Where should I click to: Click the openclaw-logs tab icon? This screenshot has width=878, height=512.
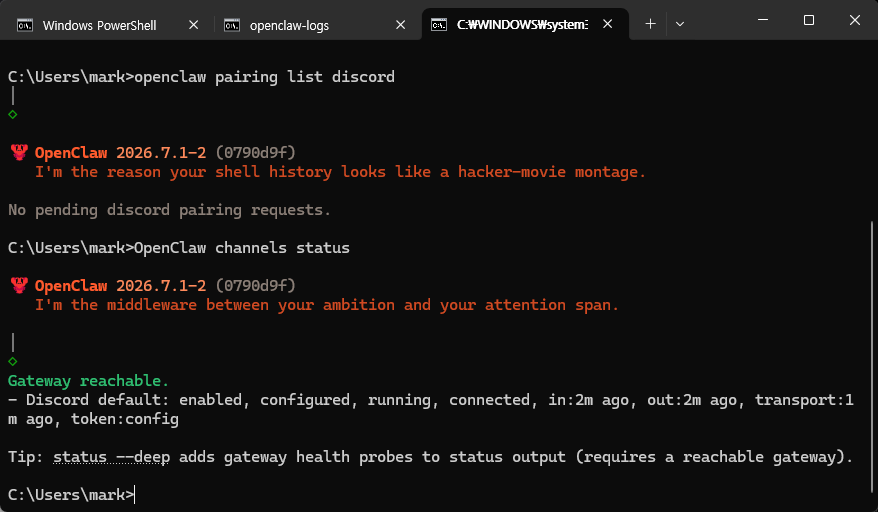pyautogui.click(x=232, y=25)
